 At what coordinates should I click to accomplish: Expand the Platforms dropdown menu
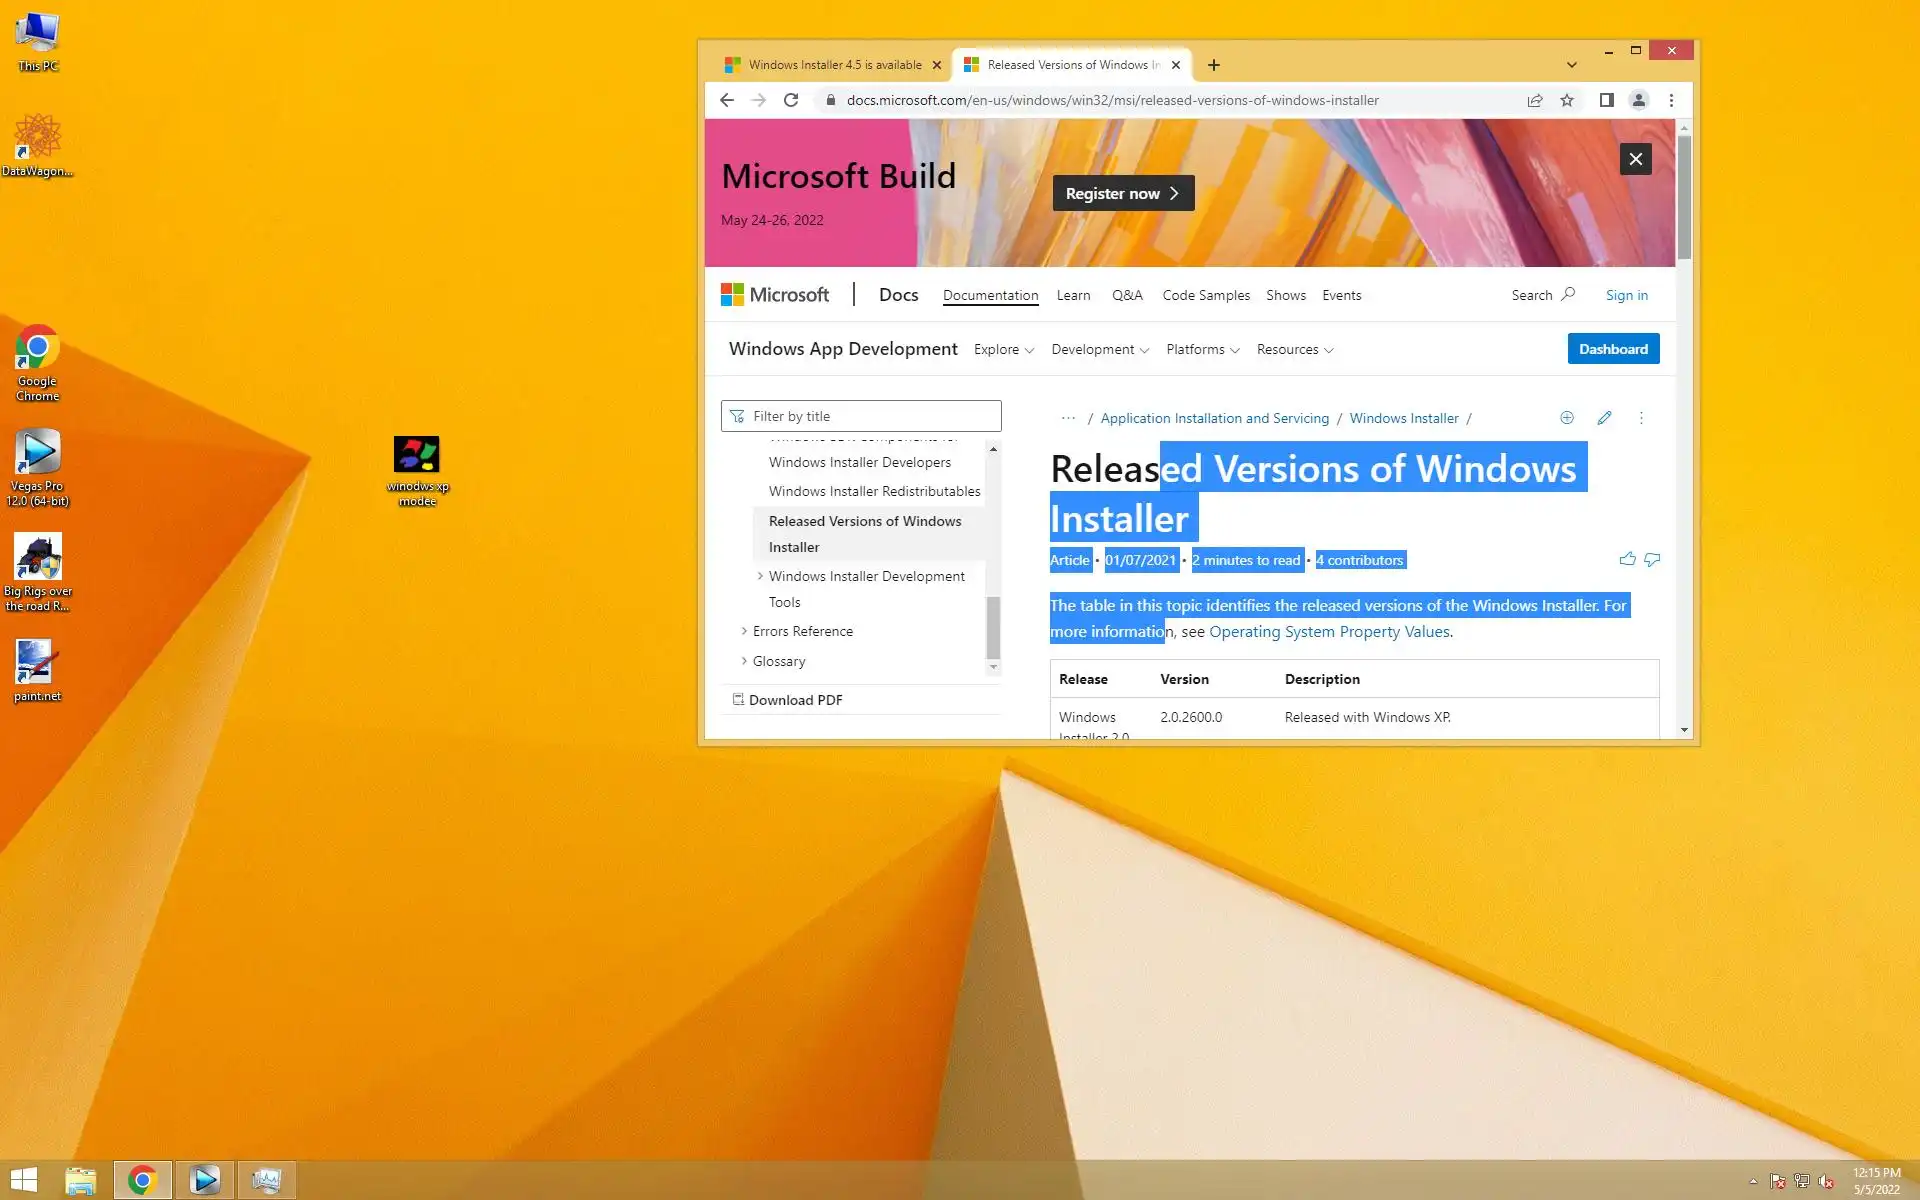pos(1202,349)
